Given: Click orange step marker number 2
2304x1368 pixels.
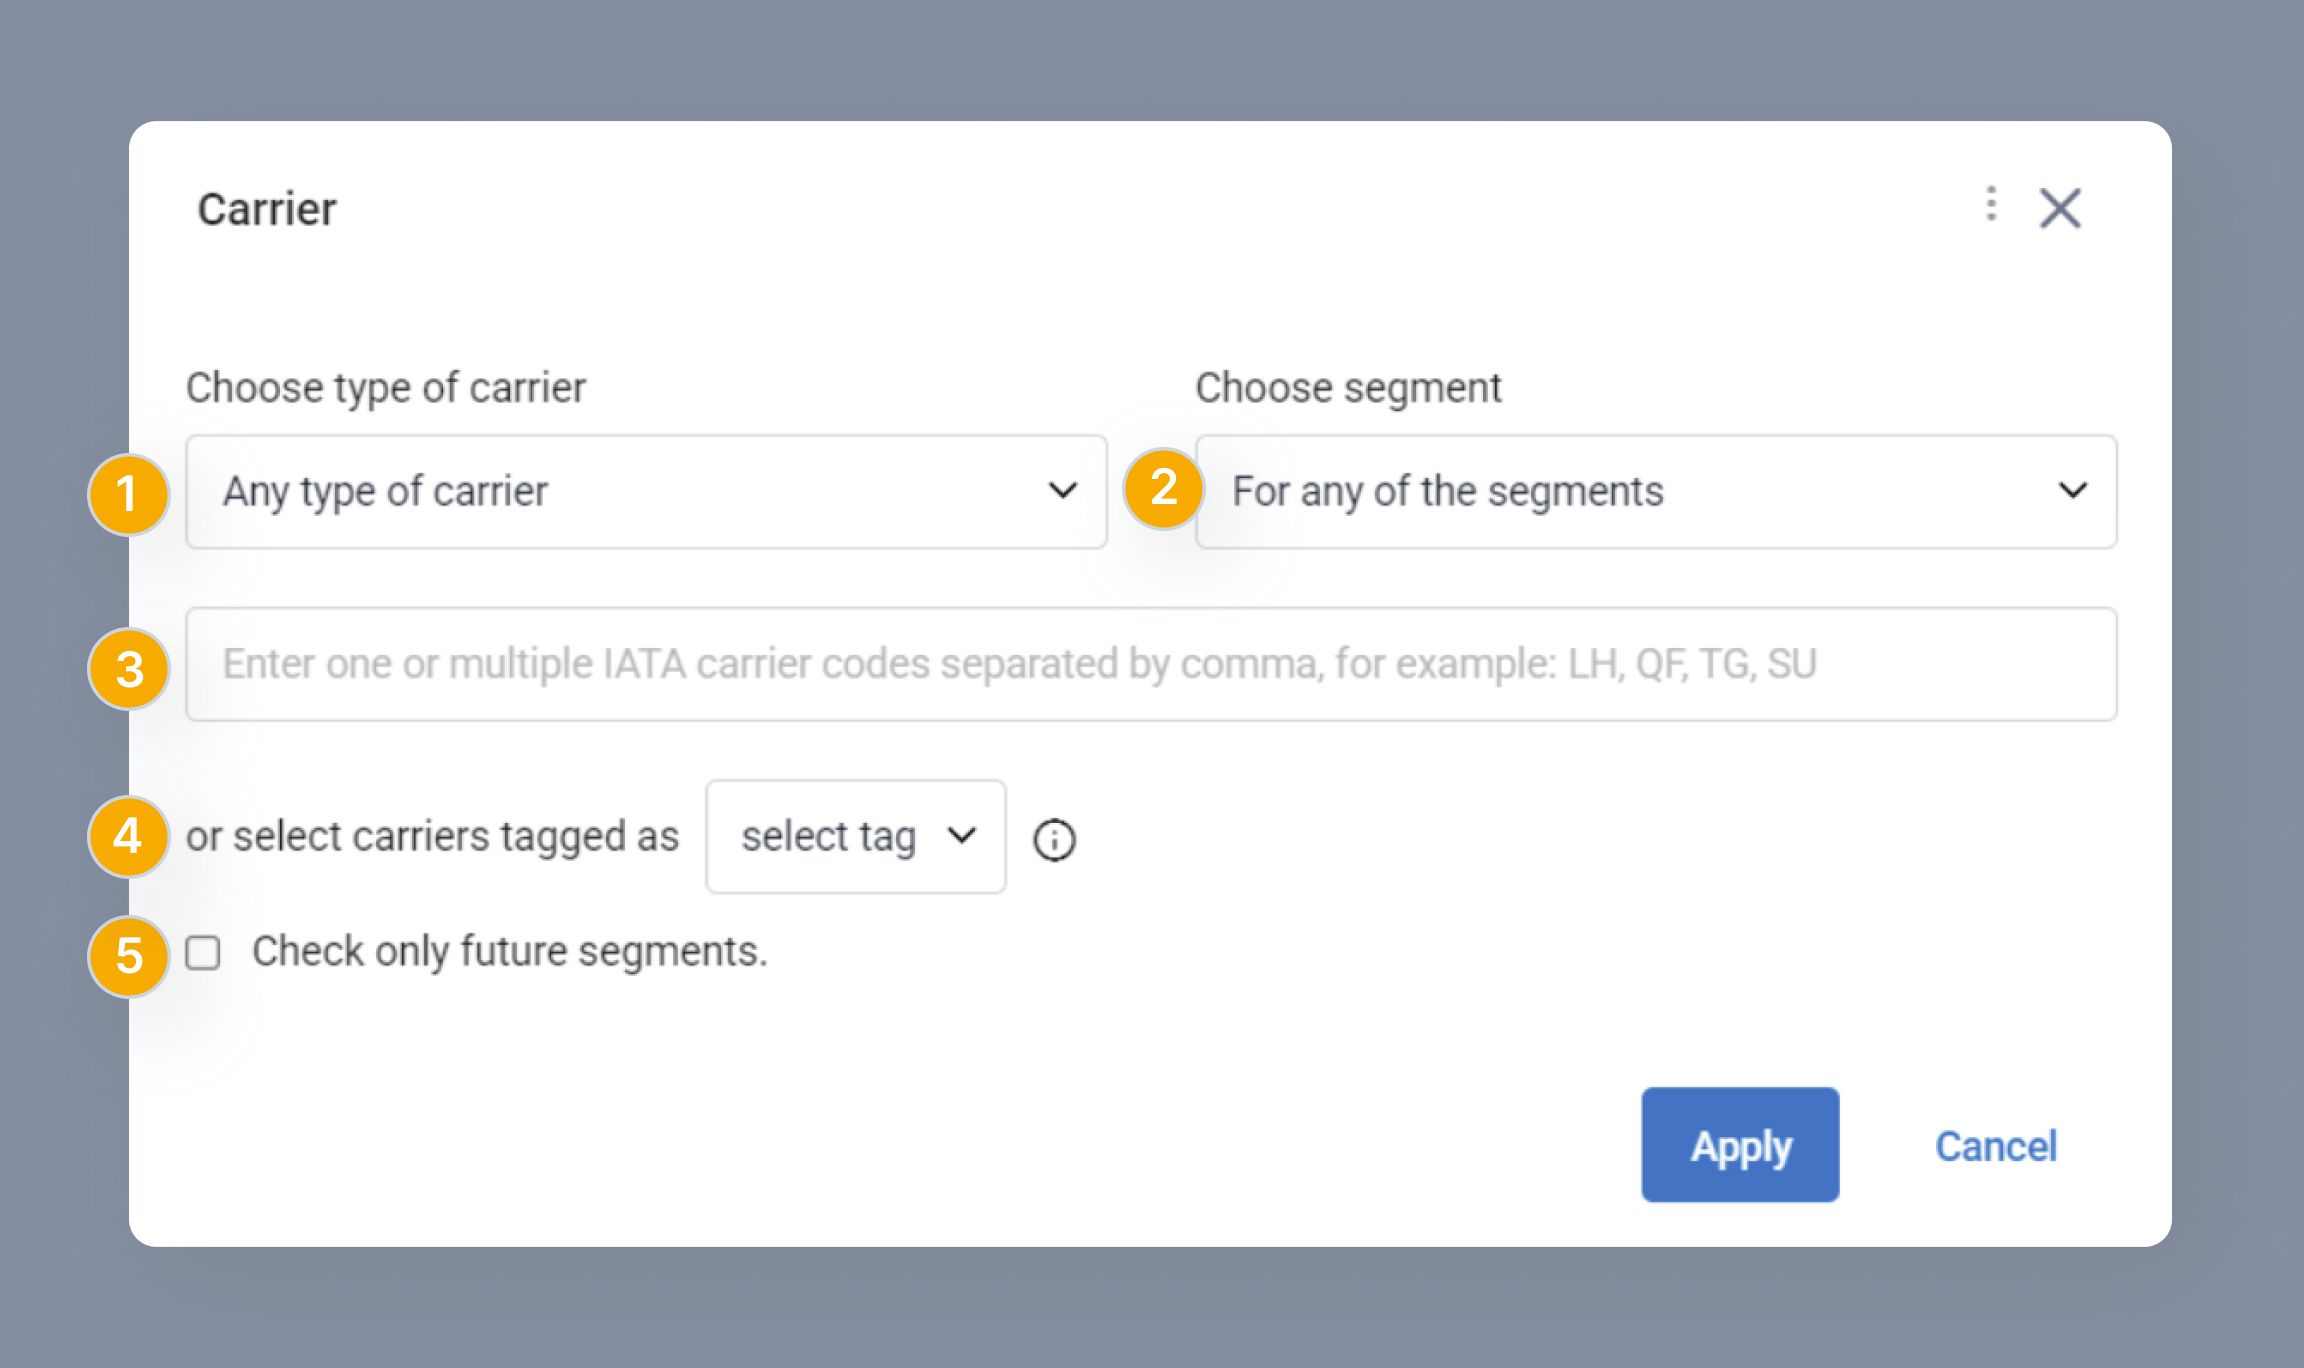Looking at the screenshot, I should click(1163, 489).
